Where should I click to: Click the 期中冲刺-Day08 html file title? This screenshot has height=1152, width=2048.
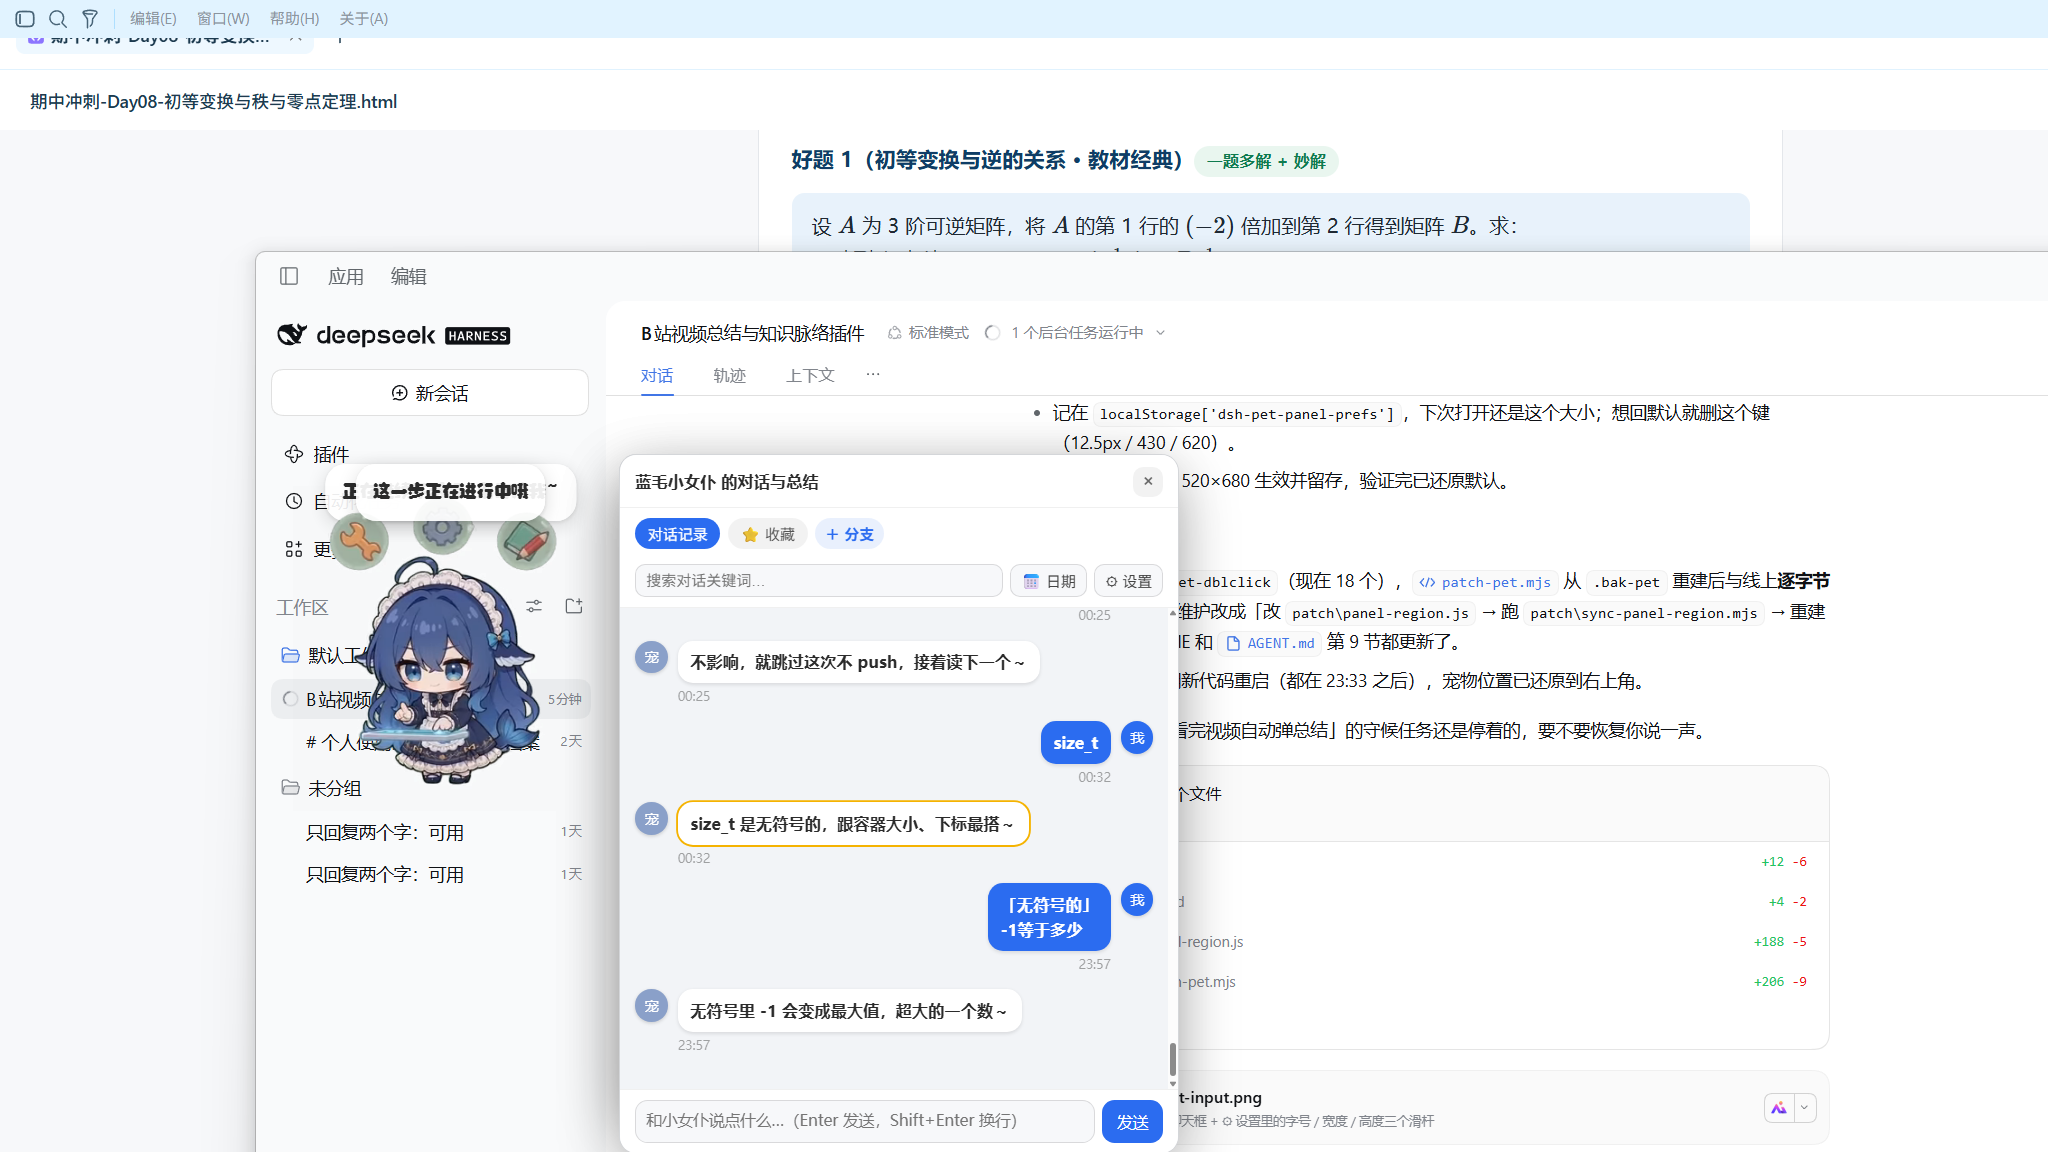tap(213, 101)
